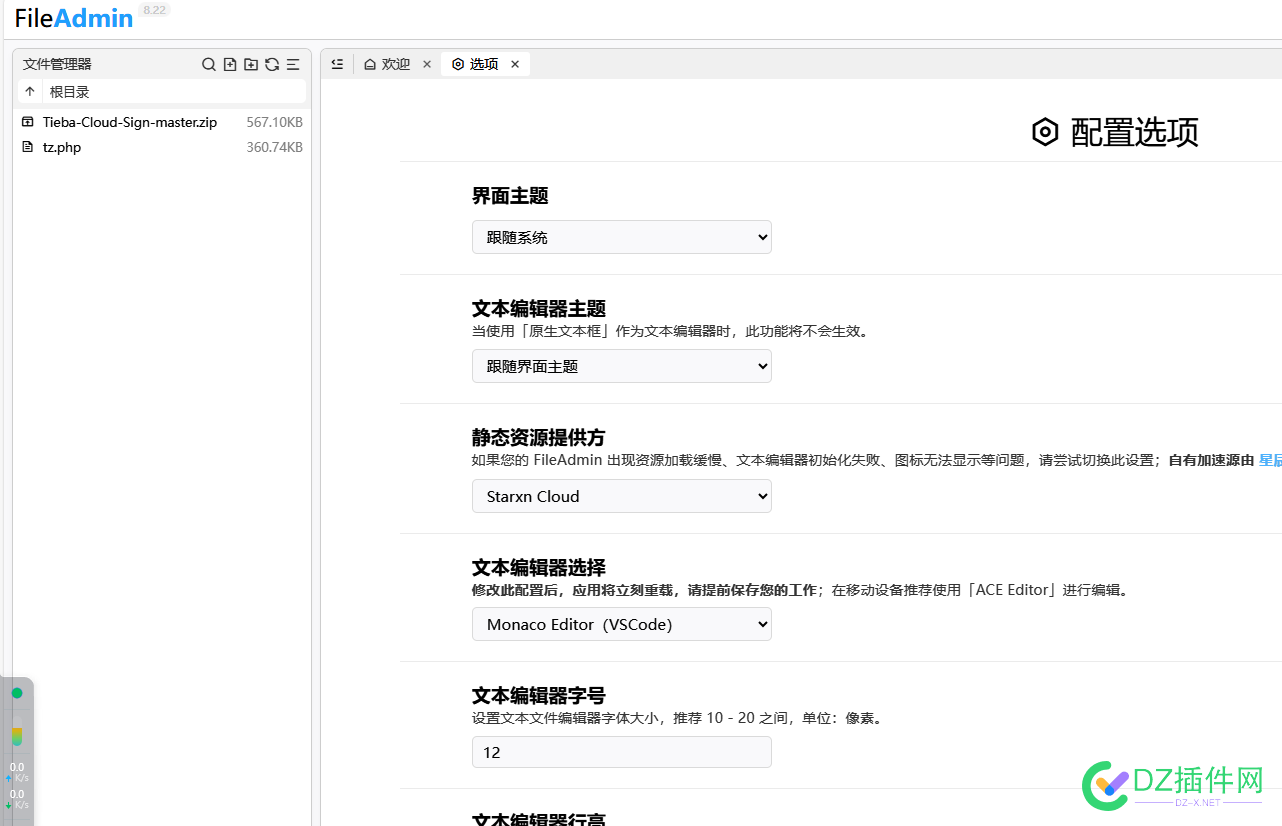Click the 星辰 link text
Viewport: 1282px width, 826px height.
pyautogui.click(x=1270, y=460)
